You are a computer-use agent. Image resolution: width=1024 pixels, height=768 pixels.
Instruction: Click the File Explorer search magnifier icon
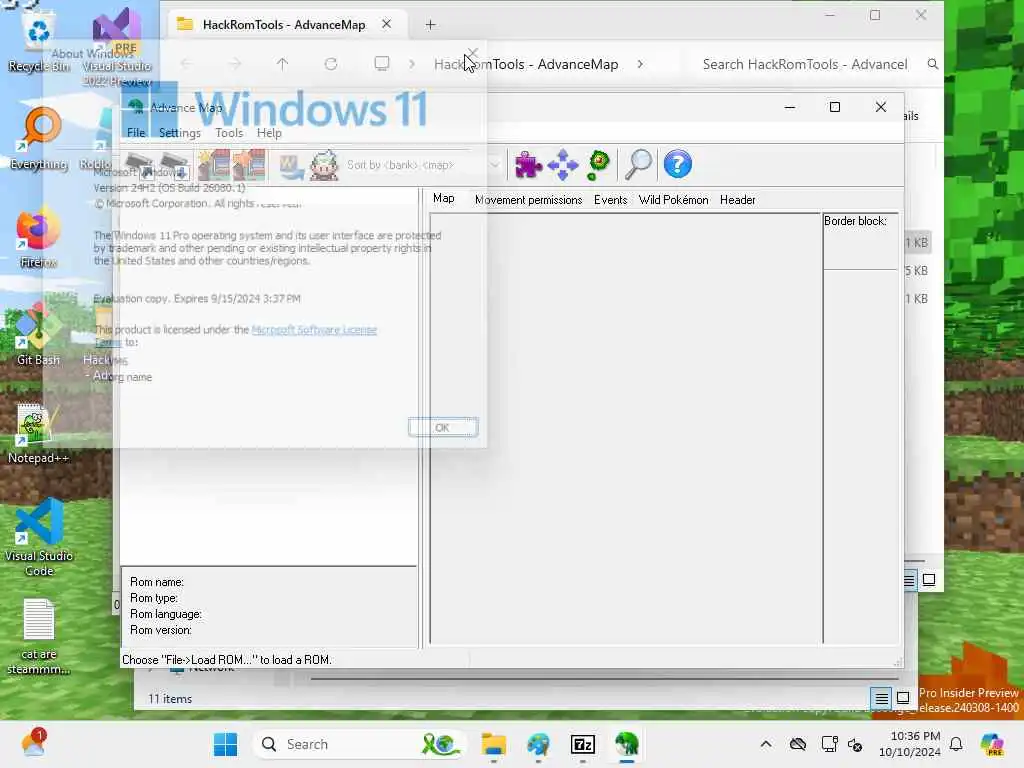[933, 64]
